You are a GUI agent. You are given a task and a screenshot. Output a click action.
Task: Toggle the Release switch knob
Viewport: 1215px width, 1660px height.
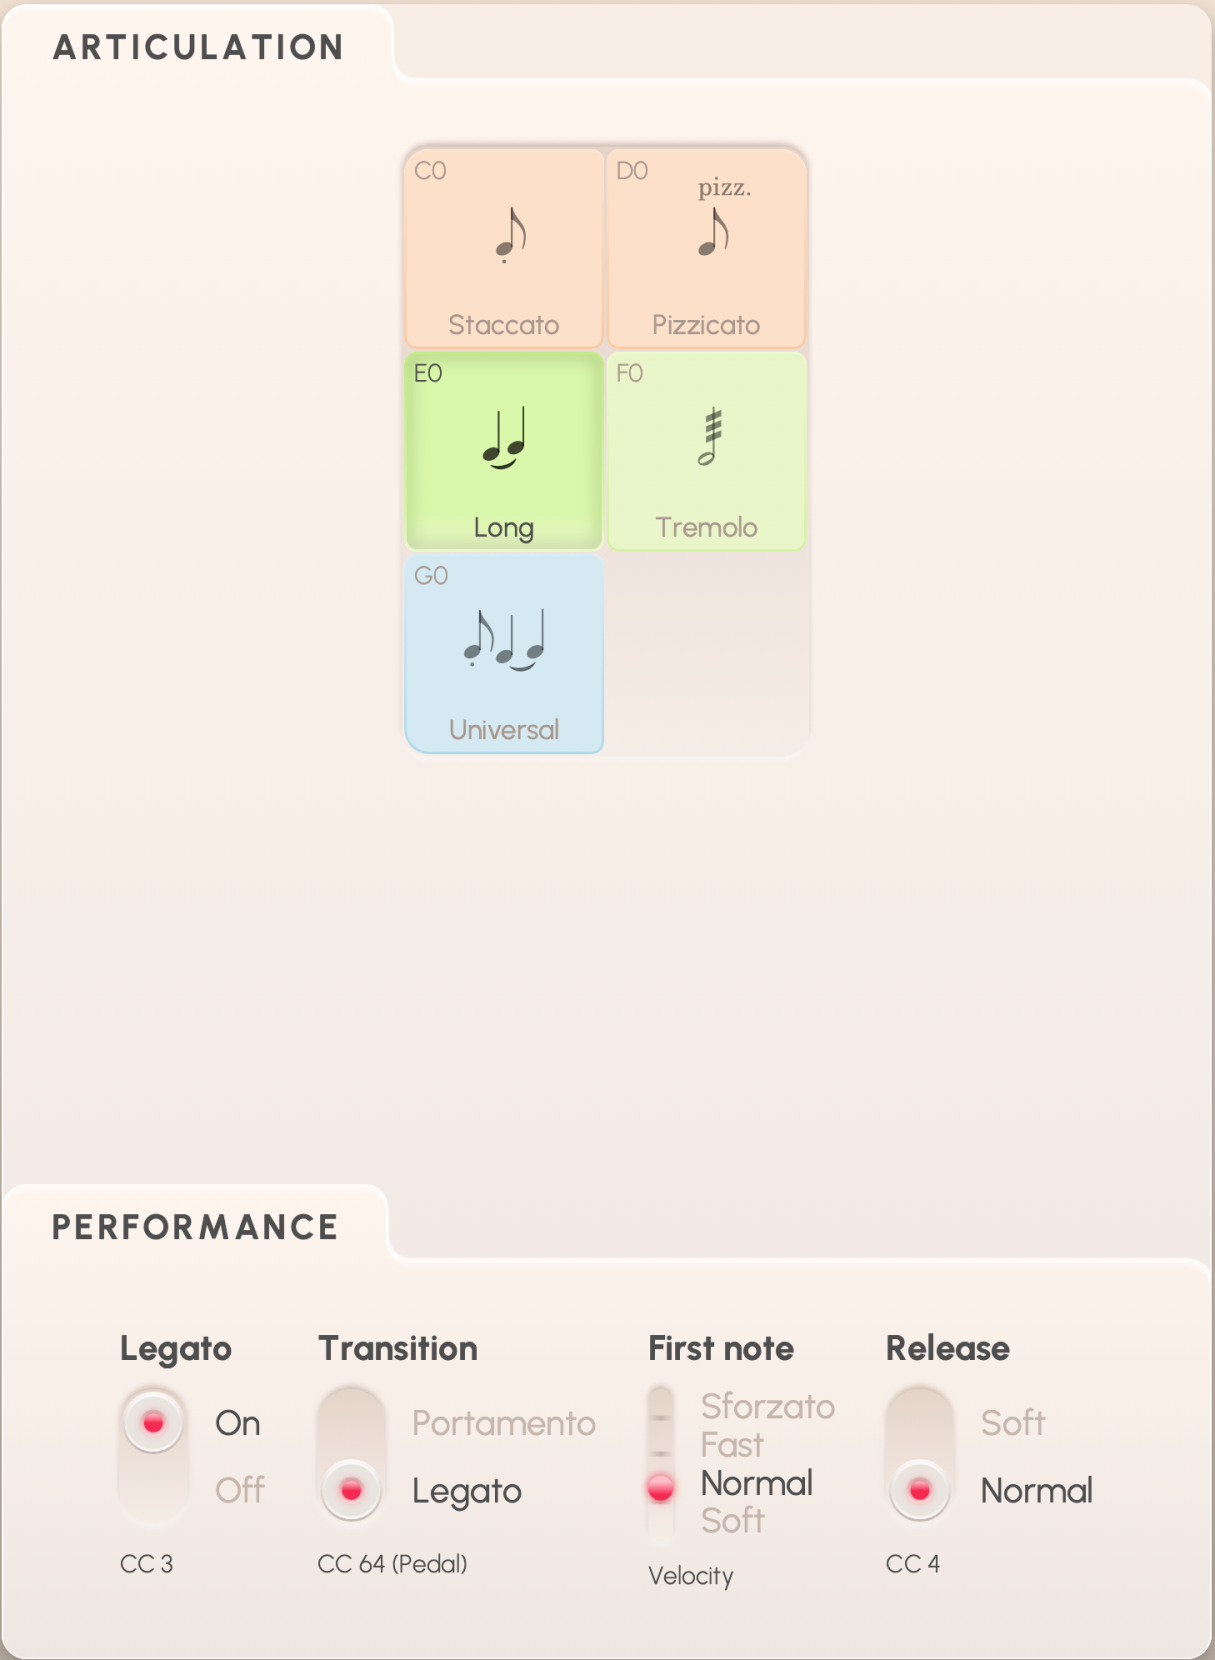coord(919,1490)
